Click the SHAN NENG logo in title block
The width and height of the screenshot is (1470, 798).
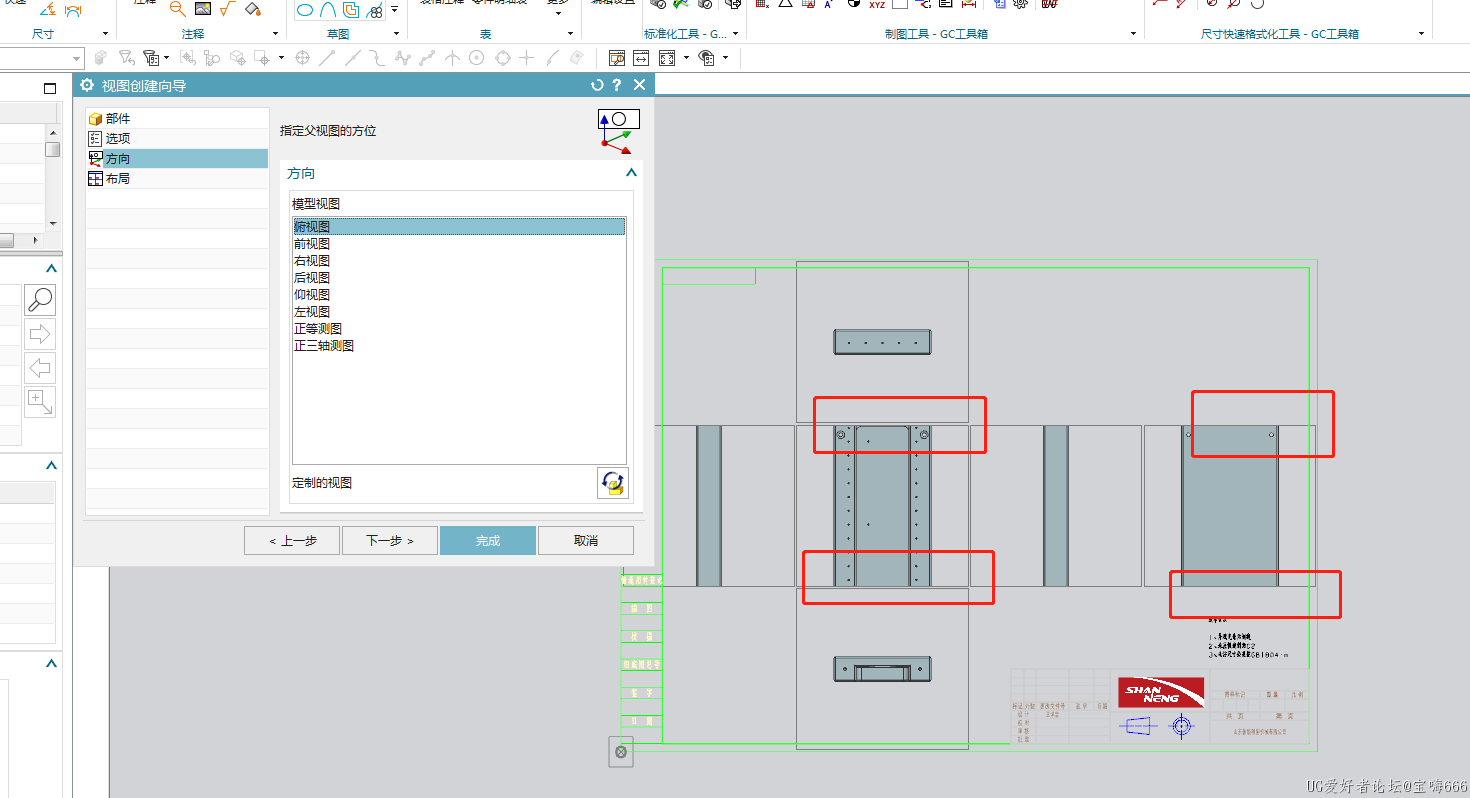1161,692
